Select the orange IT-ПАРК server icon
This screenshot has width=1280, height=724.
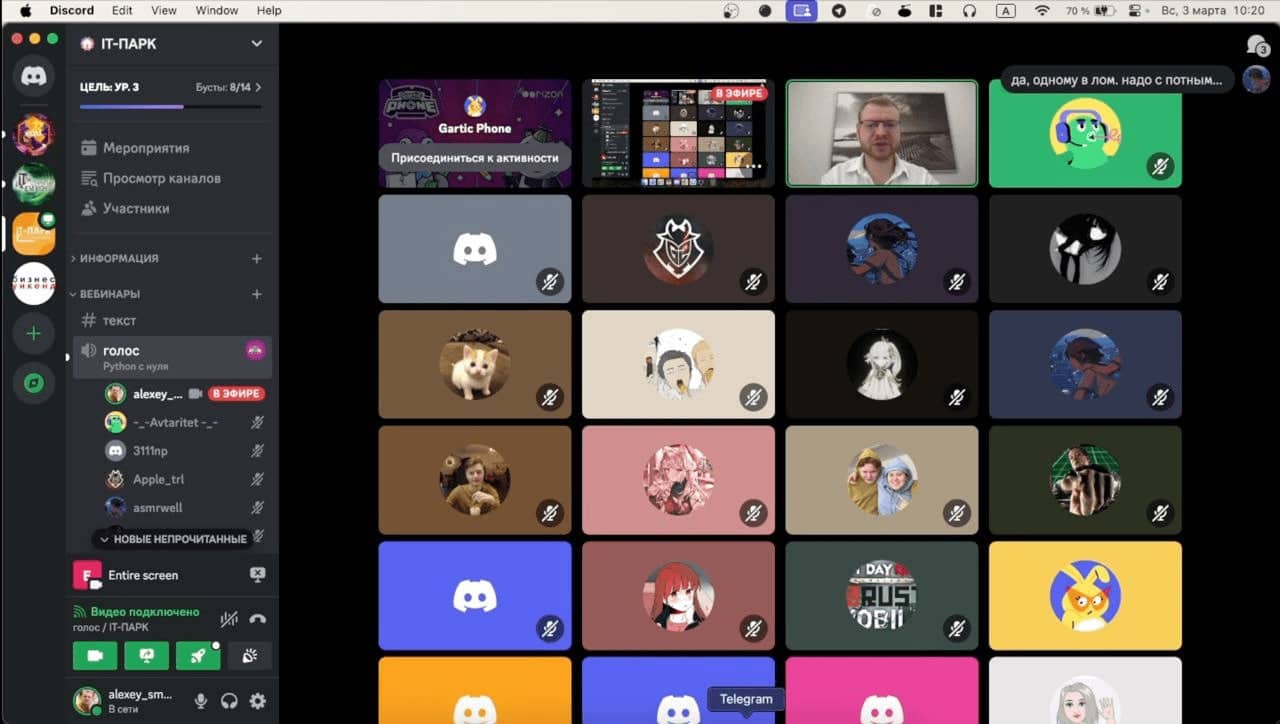[34, 233]
